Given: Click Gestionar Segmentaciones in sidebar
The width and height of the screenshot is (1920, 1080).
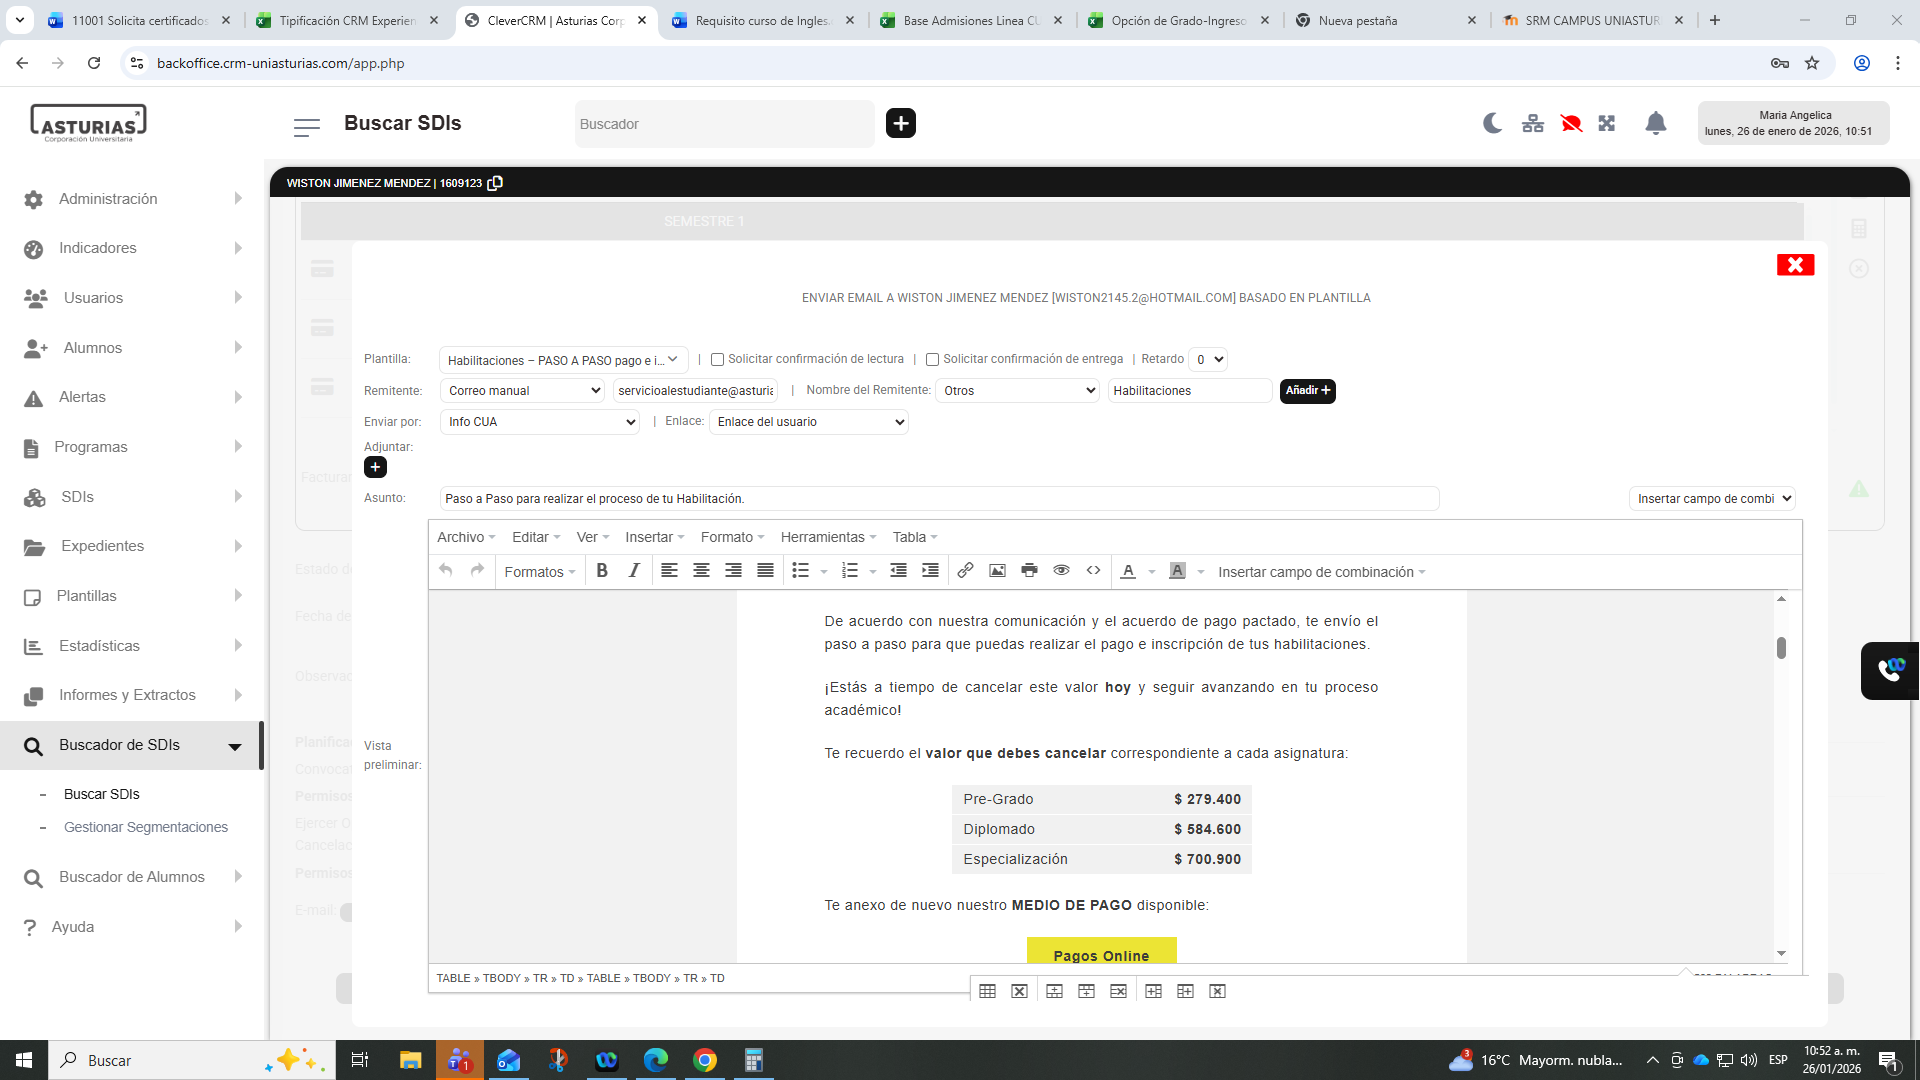Looking at the screenshot, I should click(x=146, y=827).
